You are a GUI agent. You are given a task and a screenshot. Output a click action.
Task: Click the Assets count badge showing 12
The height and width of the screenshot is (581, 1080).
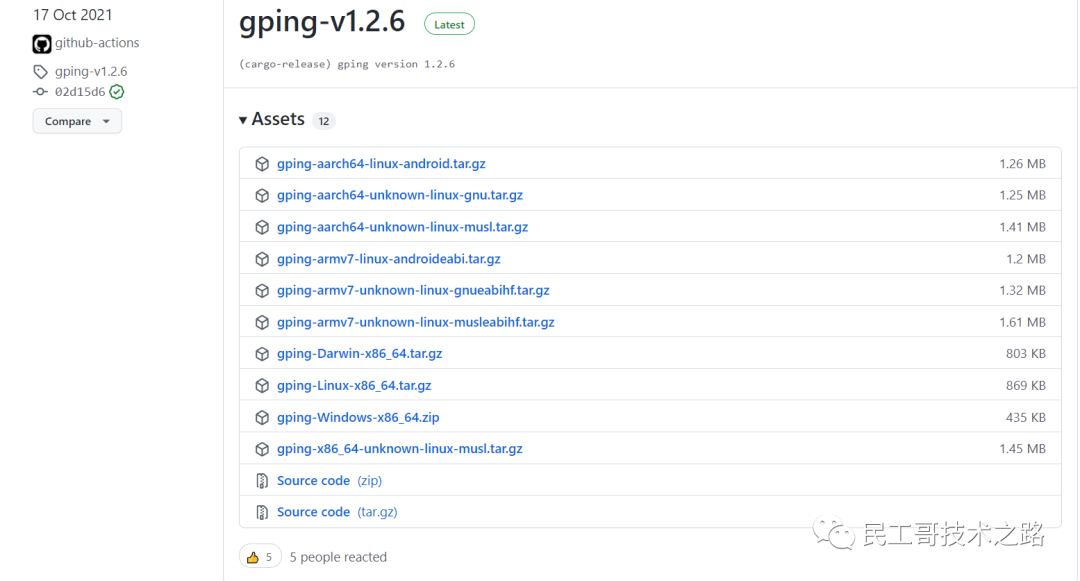coord(324,121)
